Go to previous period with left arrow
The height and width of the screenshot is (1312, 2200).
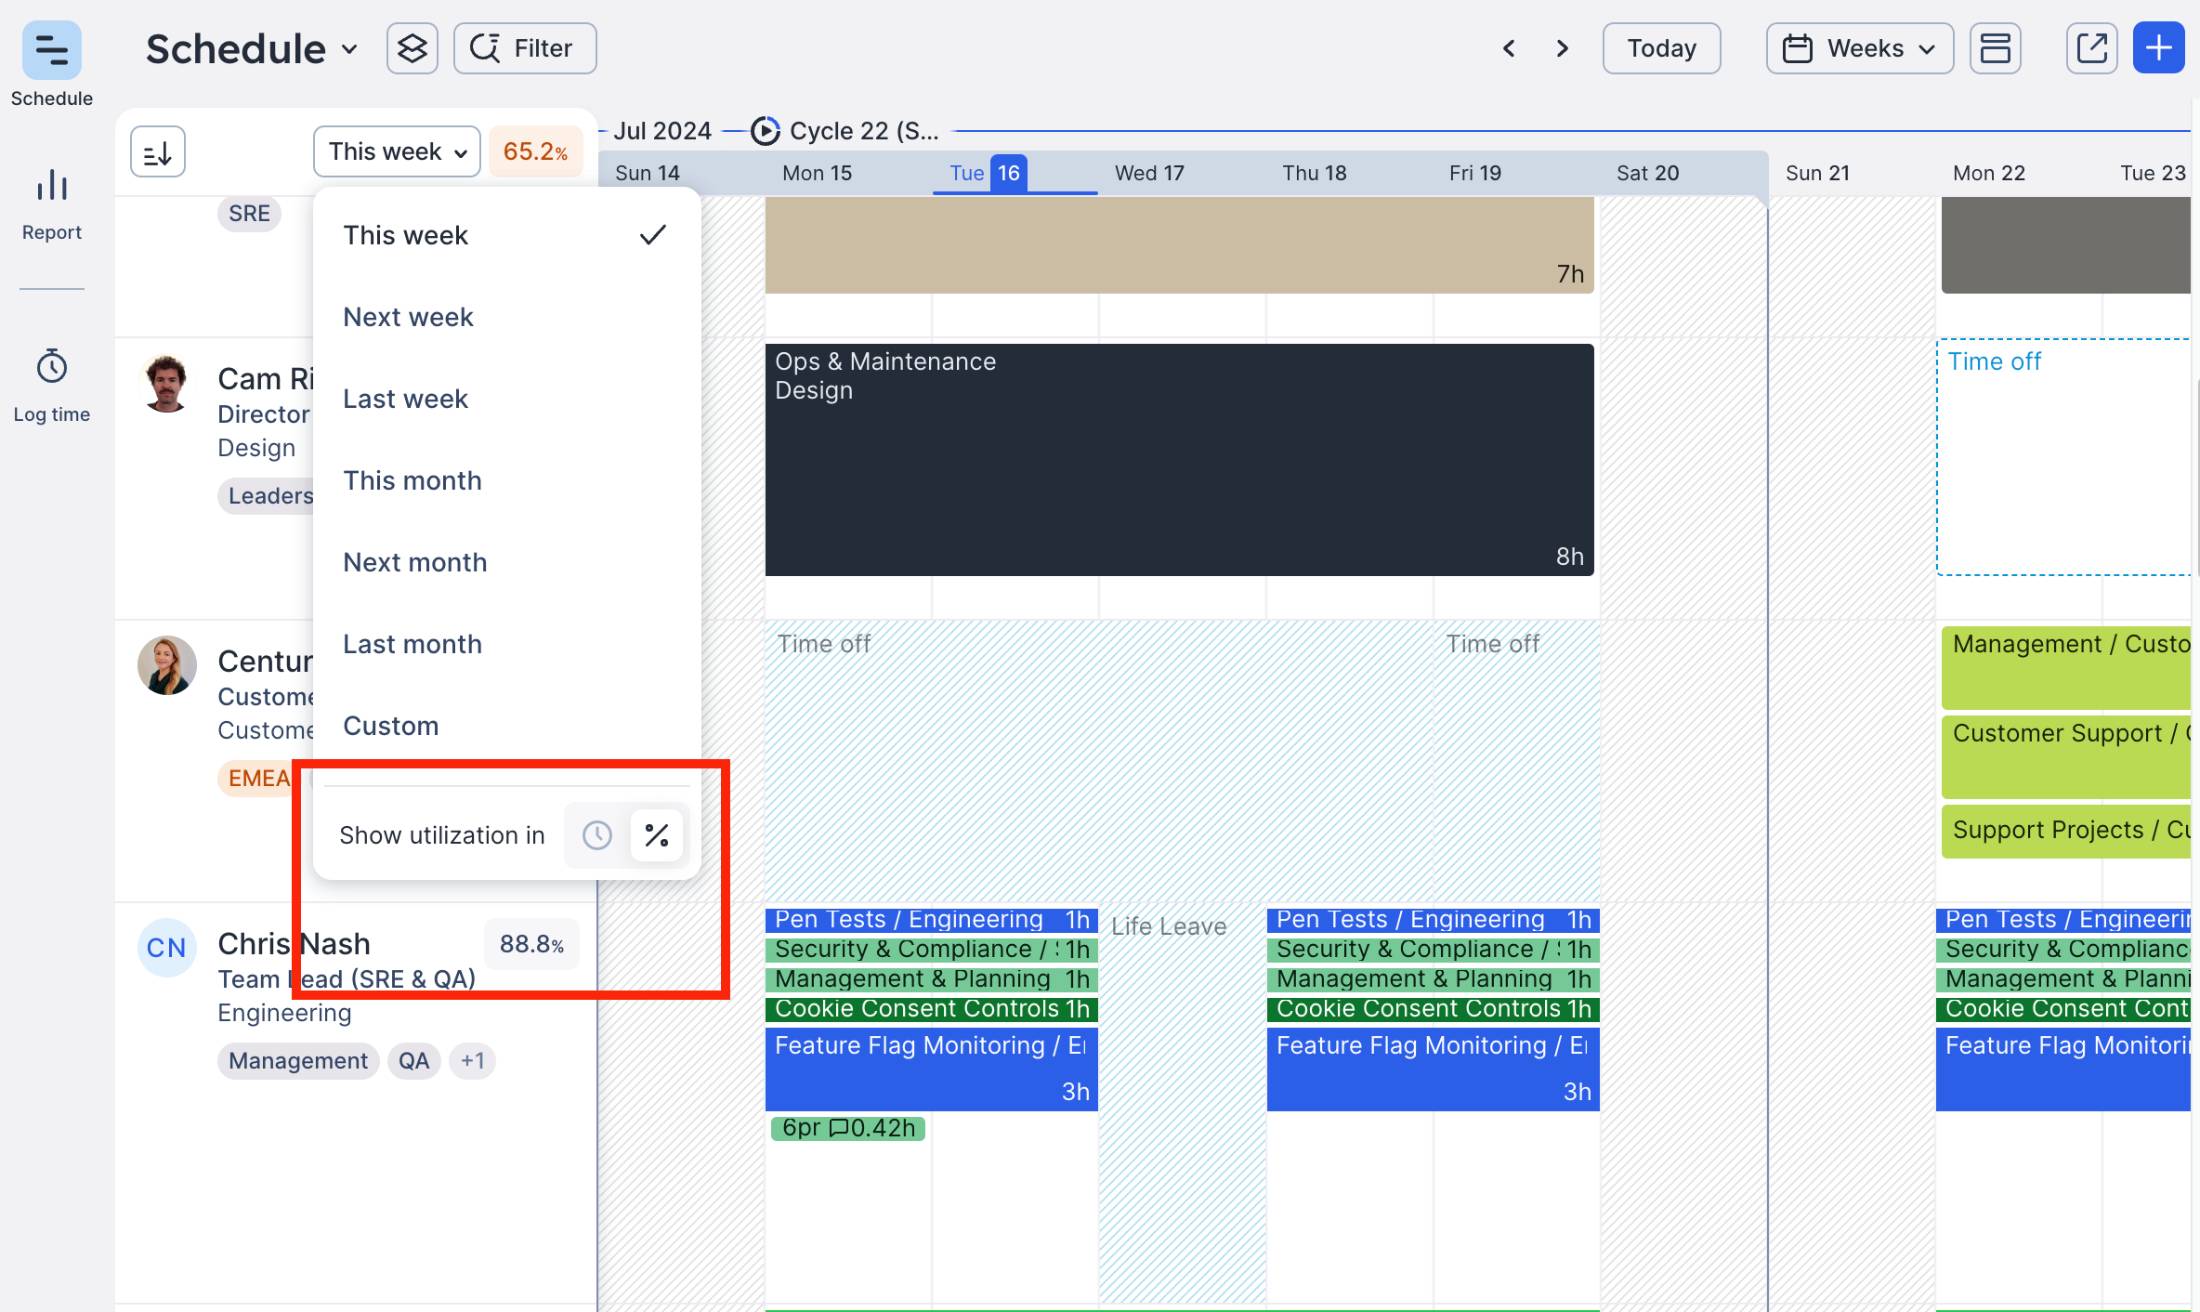click(x=1509, y=48)
